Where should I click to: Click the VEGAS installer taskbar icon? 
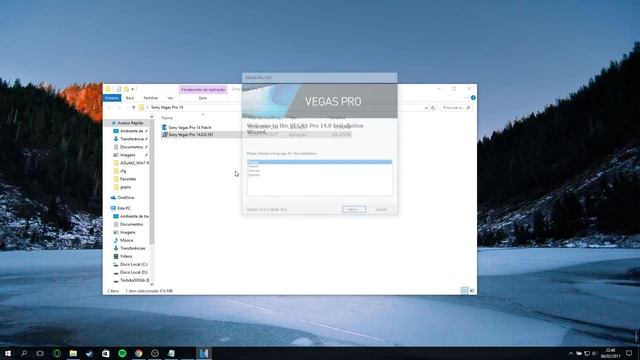click(x=204, y=353)
